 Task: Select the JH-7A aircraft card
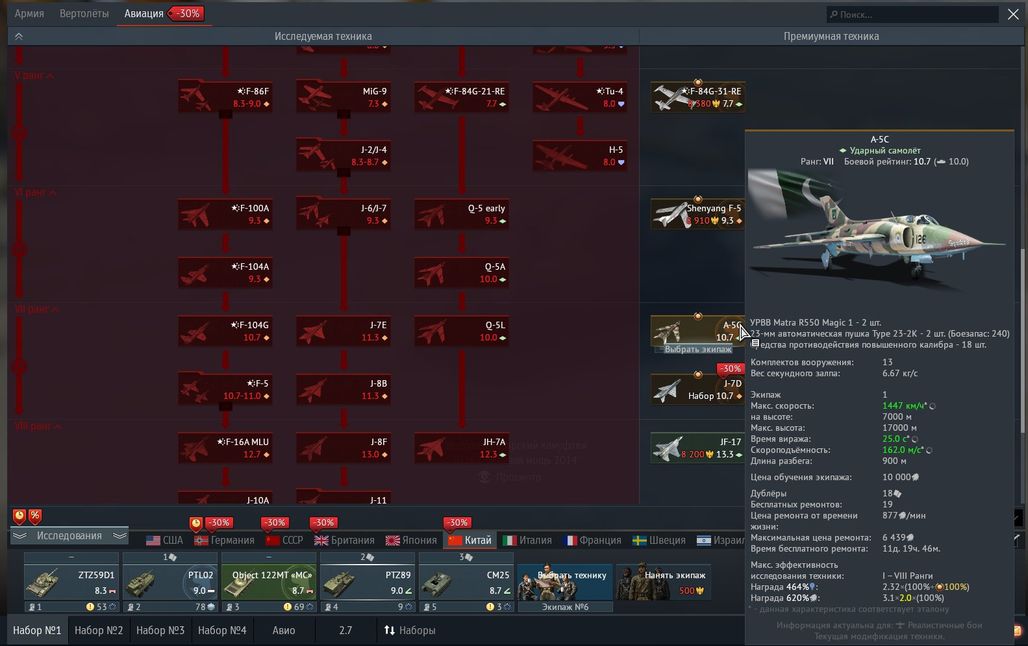click(x=462, y=447)
